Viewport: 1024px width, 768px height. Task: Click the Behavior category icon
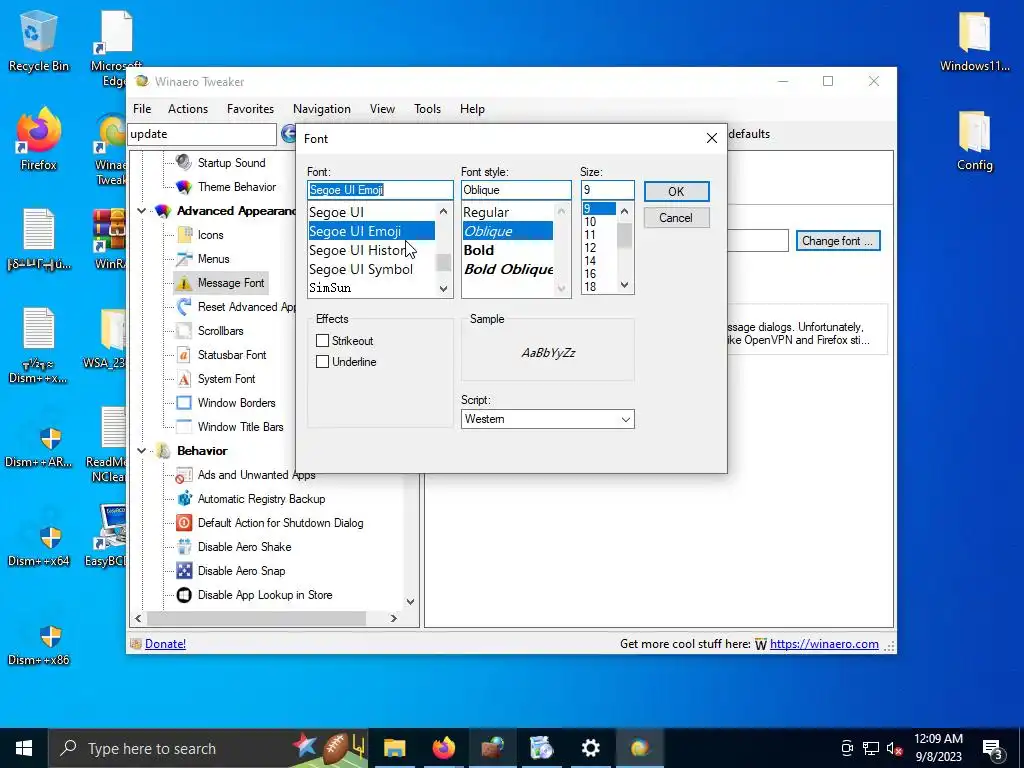coord(163,451)
